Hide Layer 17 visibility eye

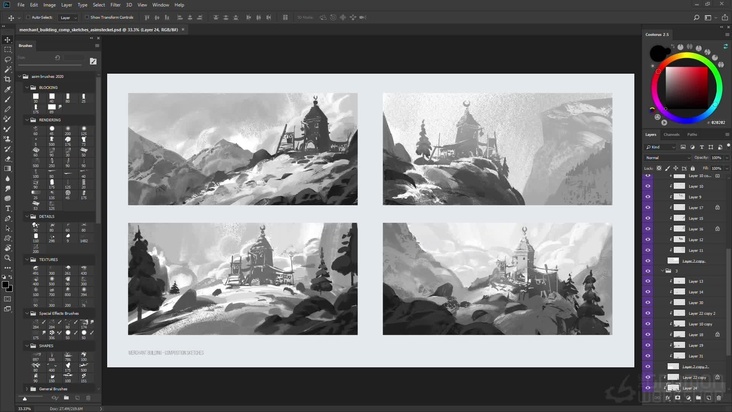tap(648, 208)
